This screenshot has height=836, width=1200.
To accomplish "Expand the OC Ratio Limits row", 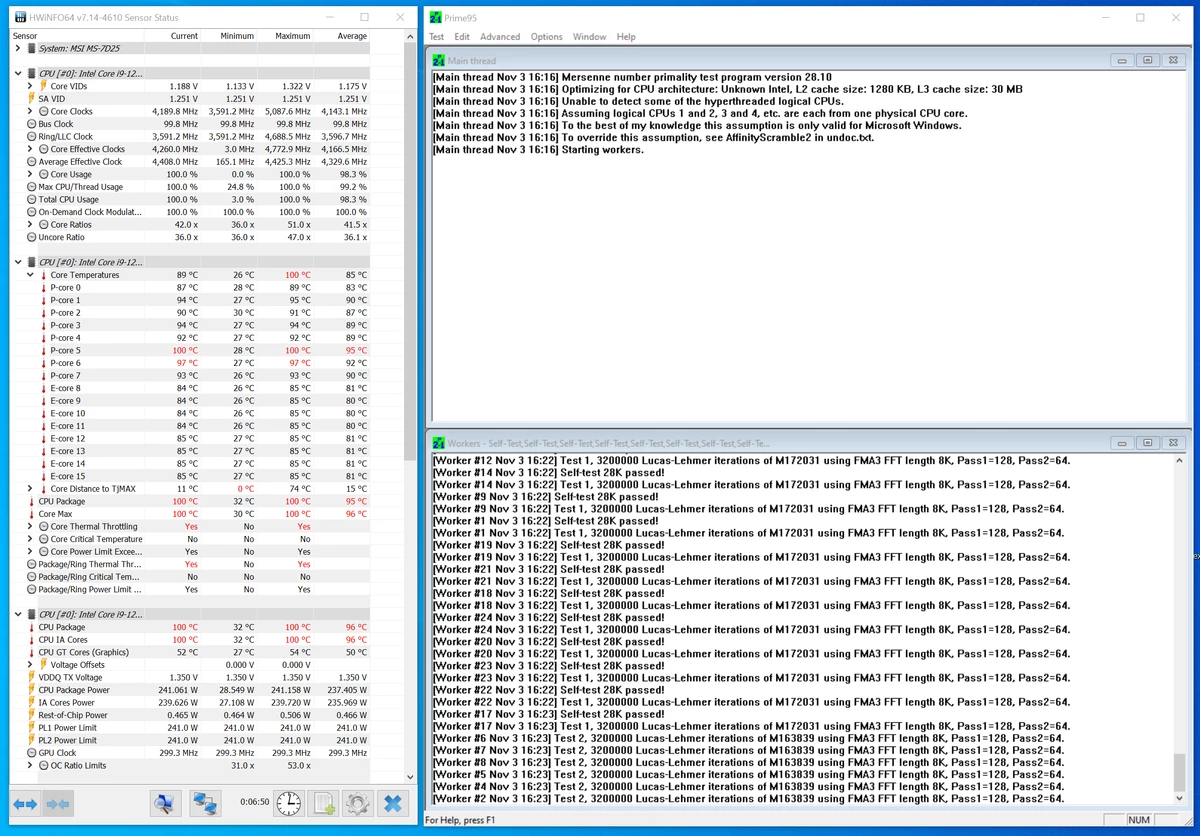I will 30,765.
